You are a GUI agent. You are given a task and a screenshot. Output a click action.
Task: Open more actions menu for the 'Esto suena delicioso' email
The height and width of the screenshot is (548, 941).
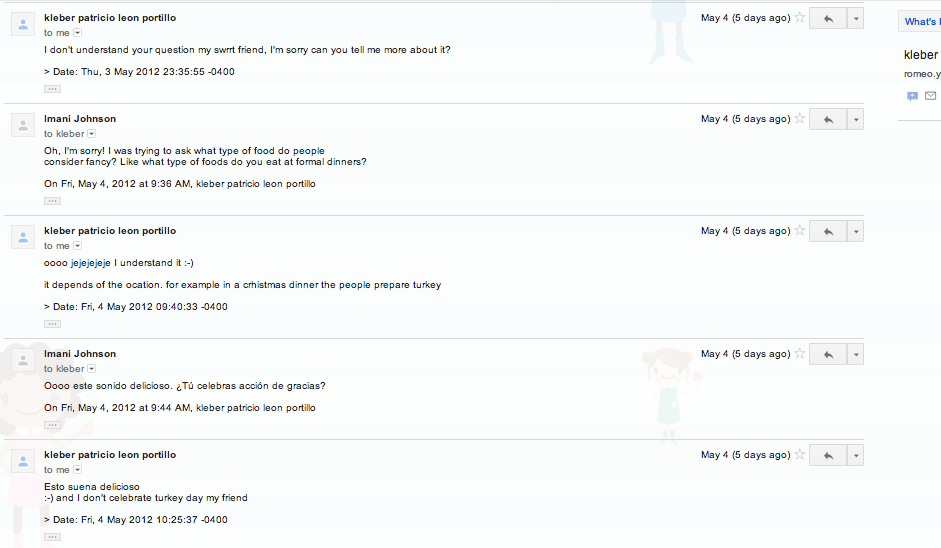pos(855,456)
